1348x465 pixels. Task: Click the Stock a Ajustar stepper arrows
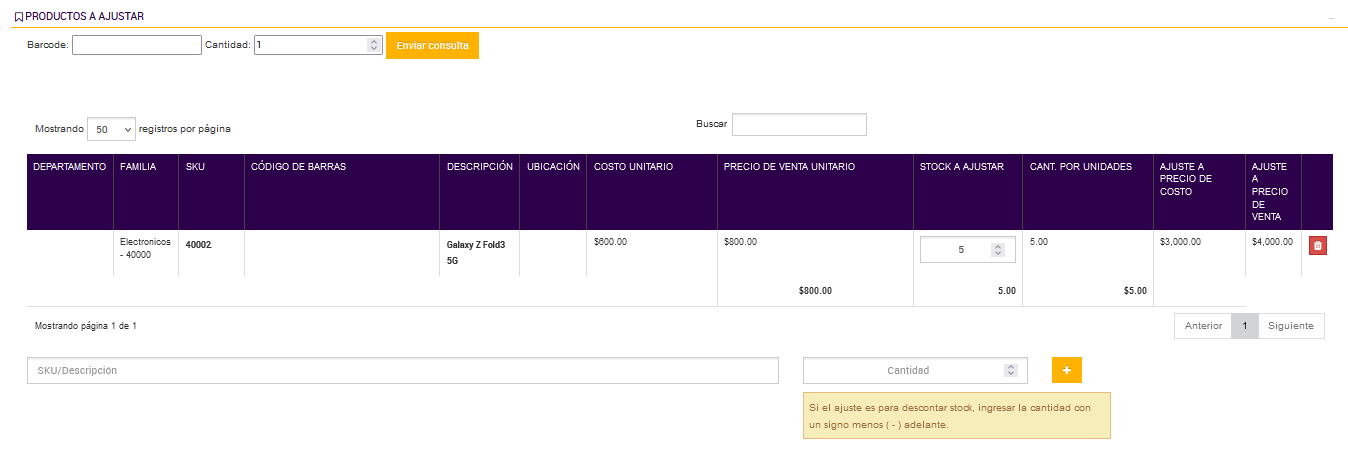tap(997, 250)
